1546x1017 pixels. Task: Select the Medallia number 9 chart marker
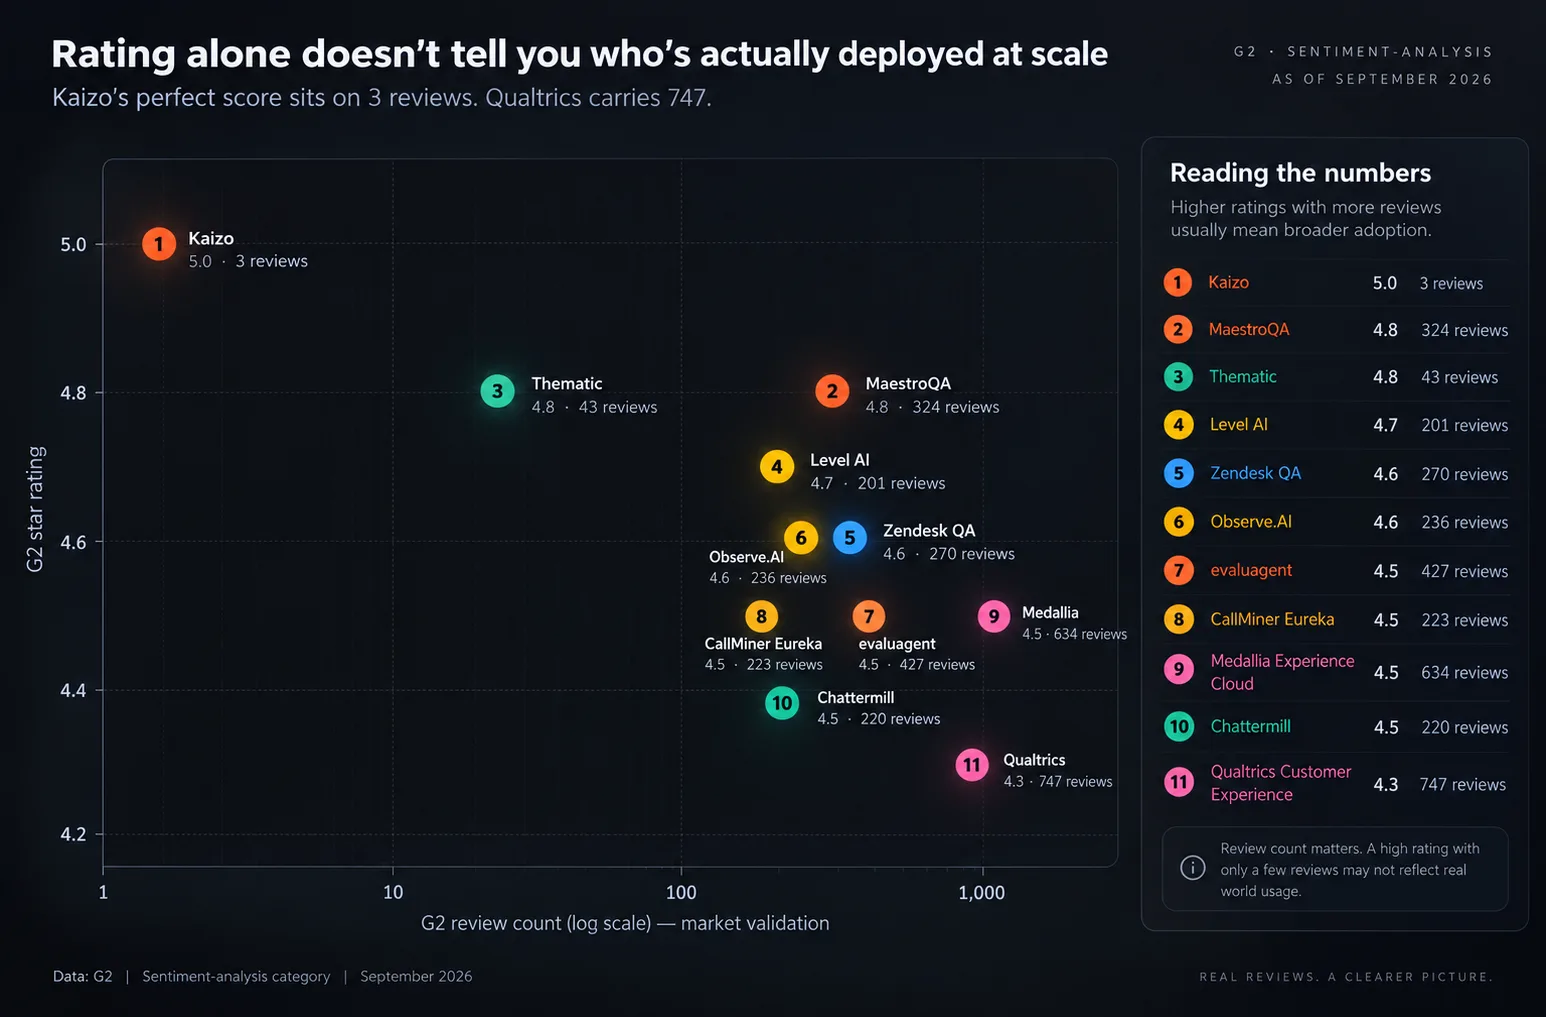point(994,617)
